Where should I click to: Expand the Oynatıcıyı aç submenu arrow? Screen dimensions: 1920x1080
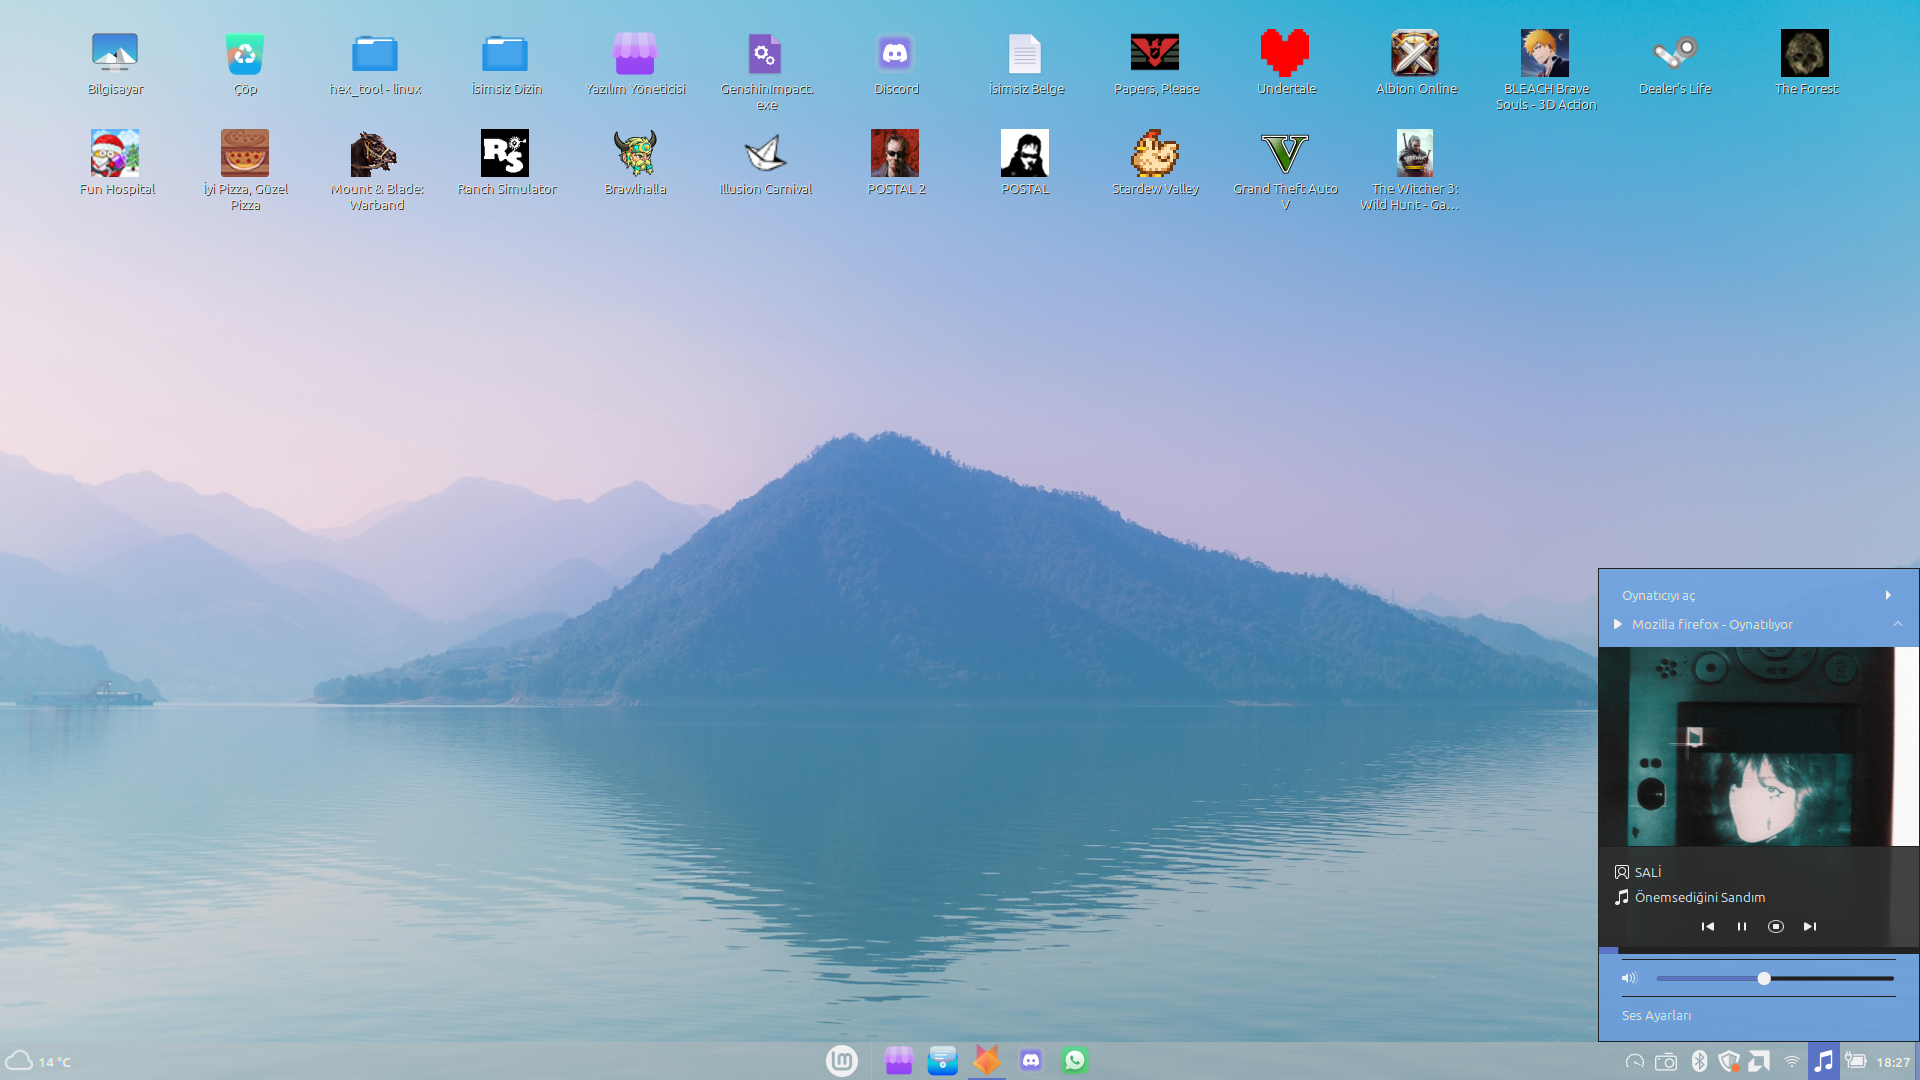point(1888,596)
